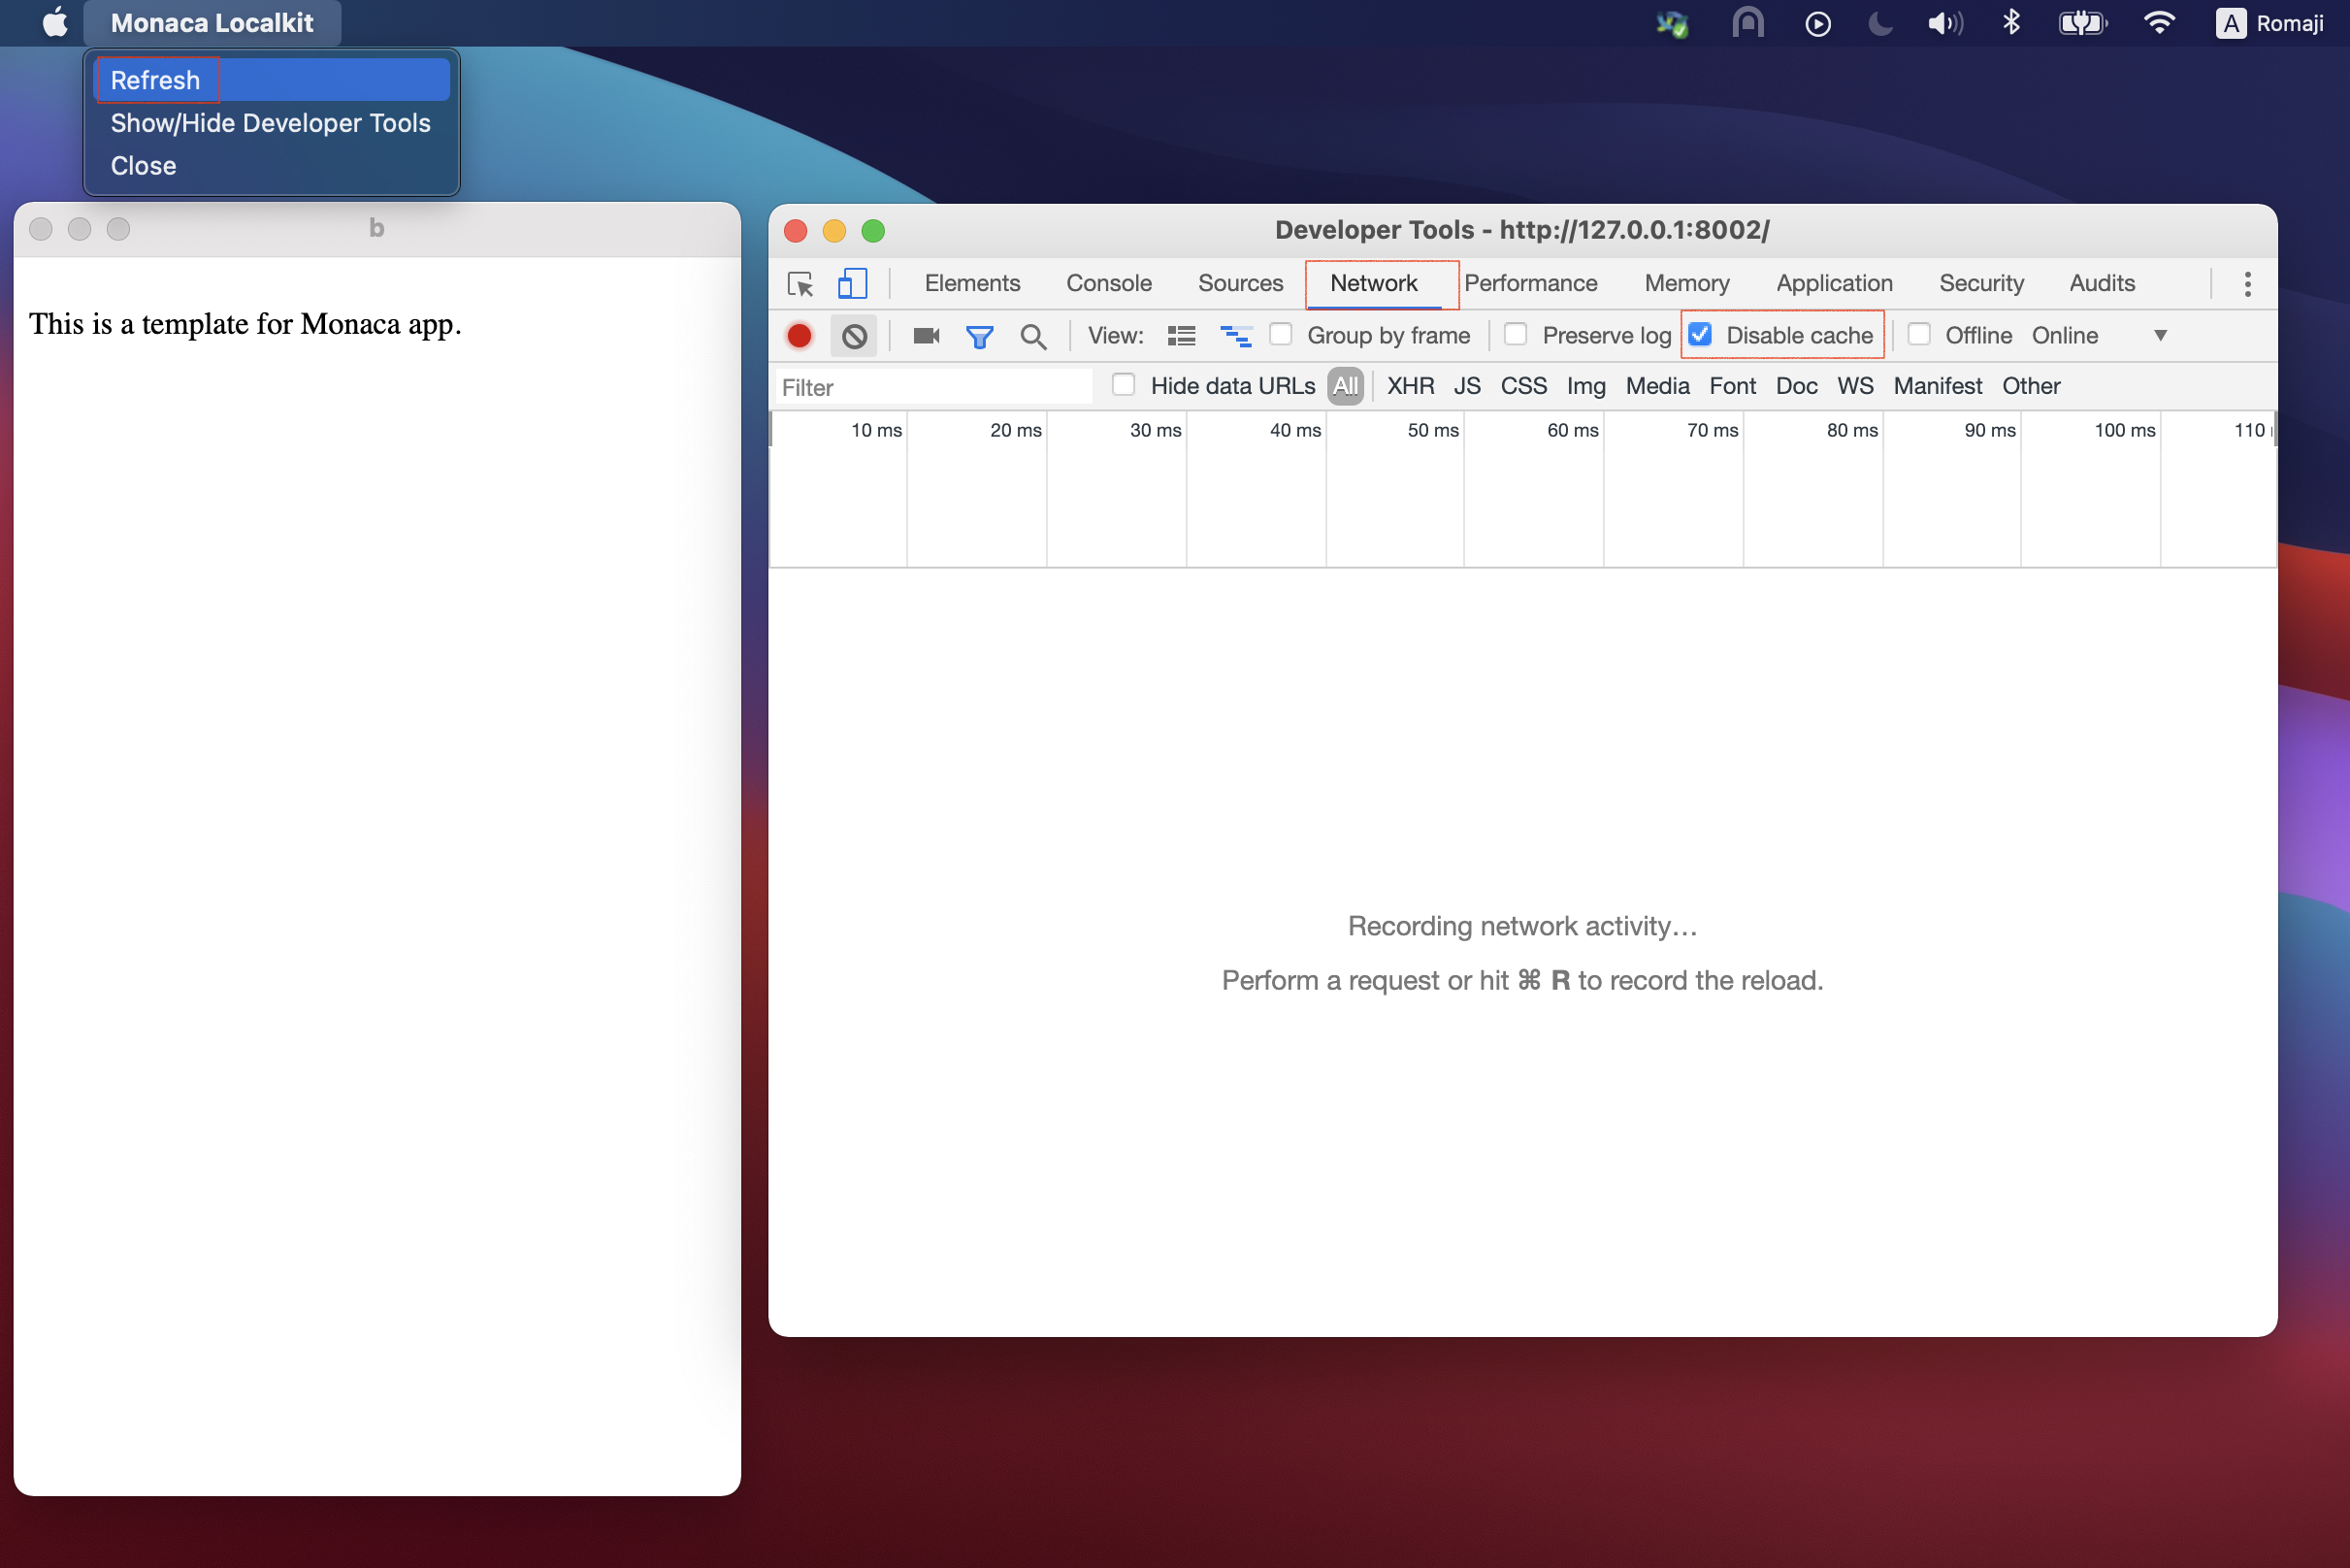The width and height of the screenshot is (2350, 1568).
Task: Select the large request rows view icon
Action: (x=1181, y=336)
